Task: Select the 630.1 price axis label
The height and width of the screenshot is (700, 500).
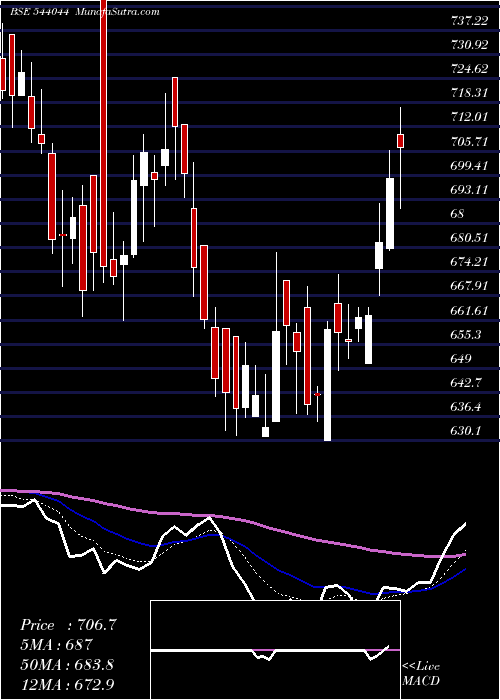Action: tap(465, 431)
